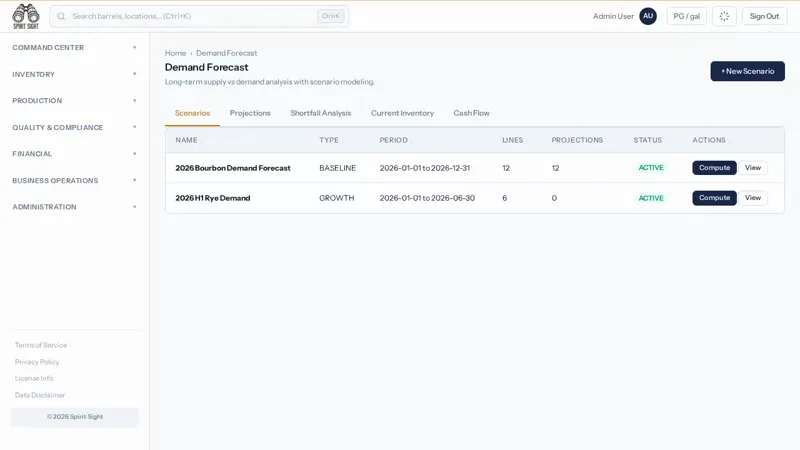
Task: Expand the Inventory sidebar section
Action: (x=74, y=74)
